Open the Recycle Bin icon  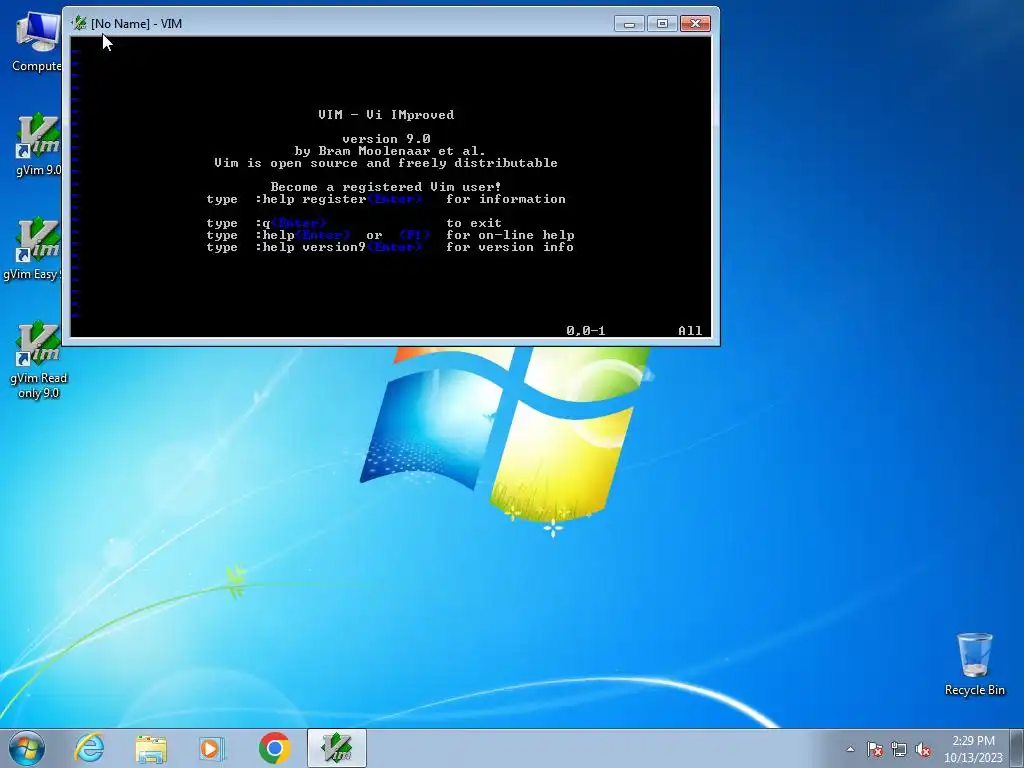coord(974,664)
